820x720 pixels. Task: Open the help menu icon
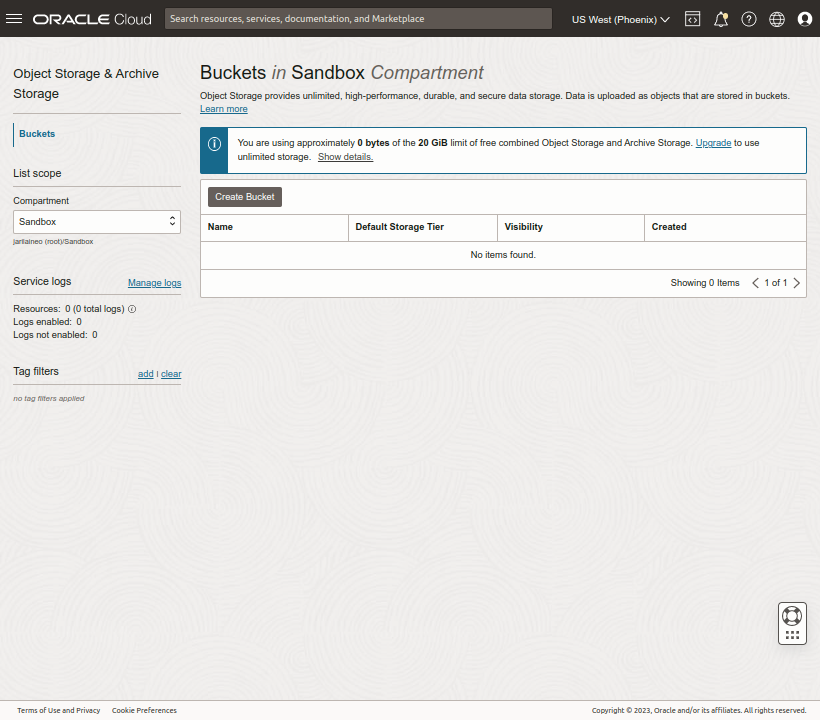point(748,19)
